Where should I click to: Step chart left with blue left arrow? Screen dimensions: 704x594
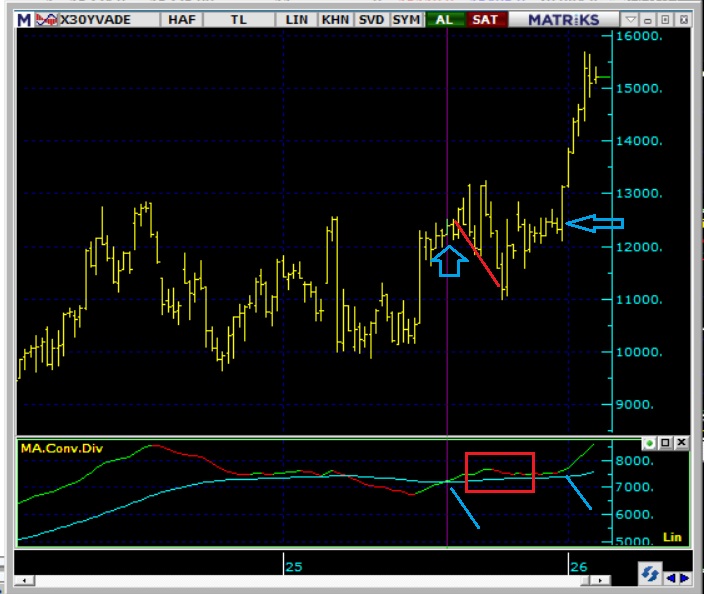click(x=672, y=577)
